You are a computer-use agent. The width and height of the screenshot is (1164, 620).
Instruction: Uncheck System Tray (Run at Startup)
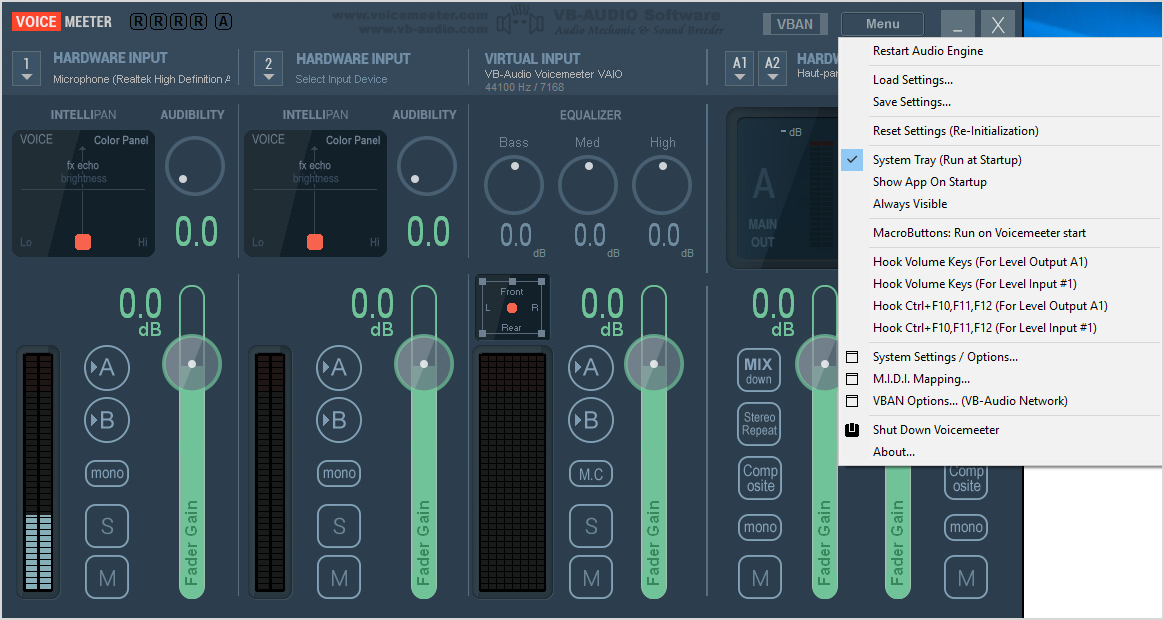[947, 160]
